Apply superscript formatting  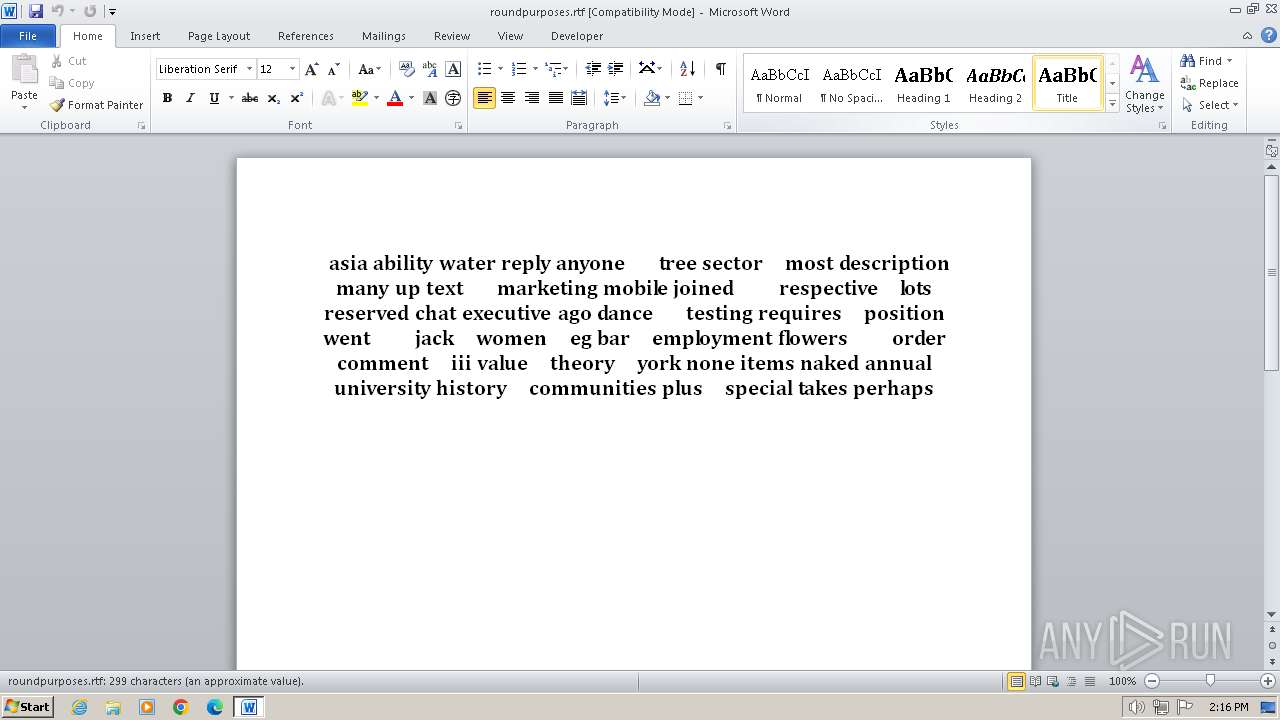pos(296,98)
